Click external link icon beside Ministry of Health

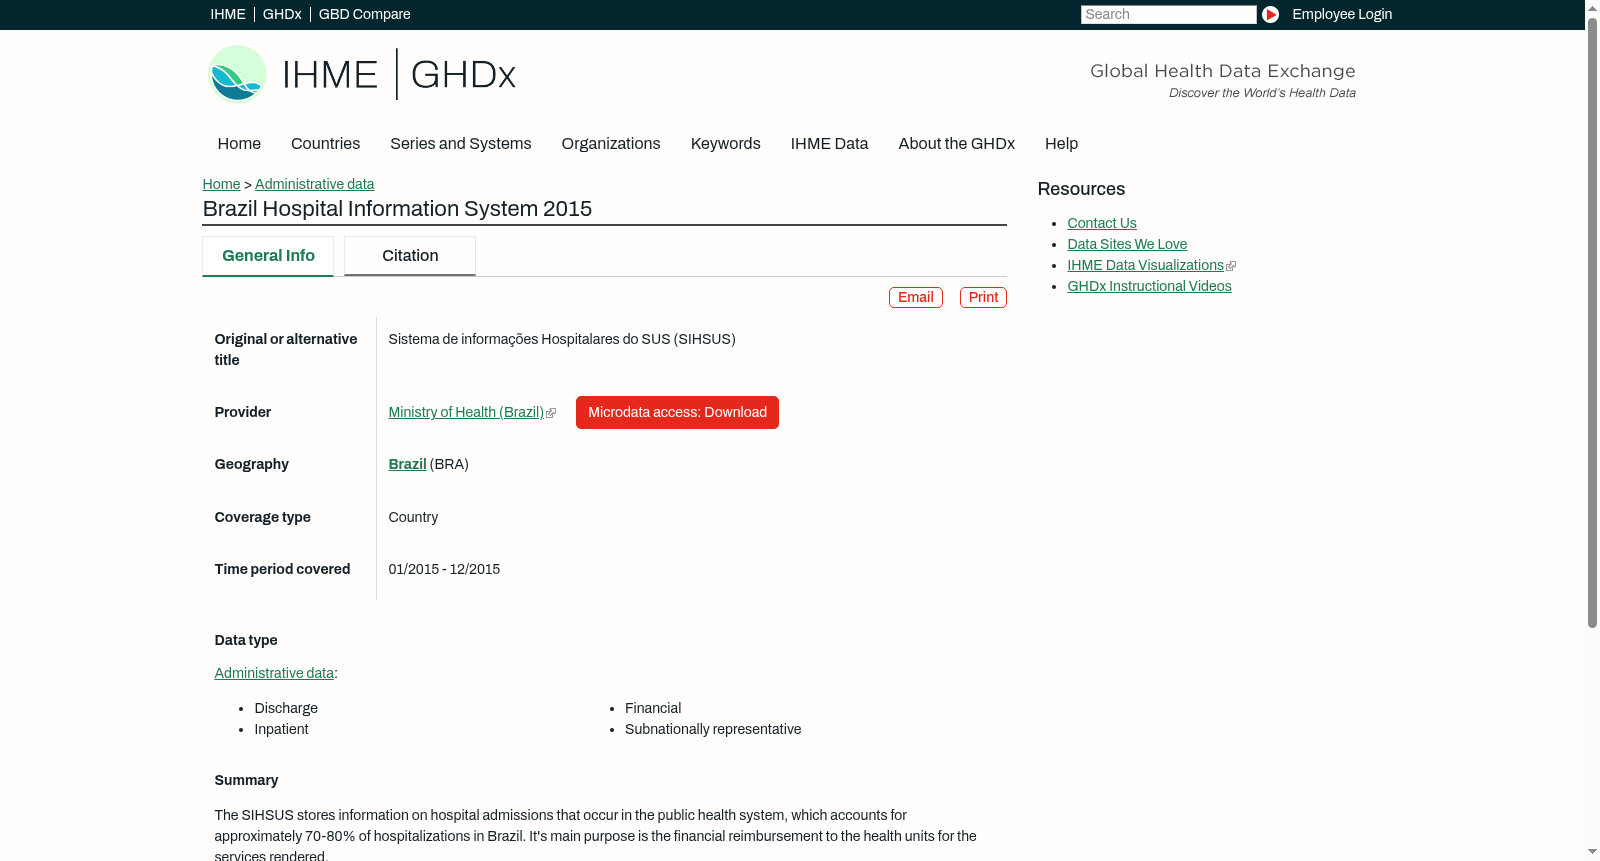click(x=551, y=413)
